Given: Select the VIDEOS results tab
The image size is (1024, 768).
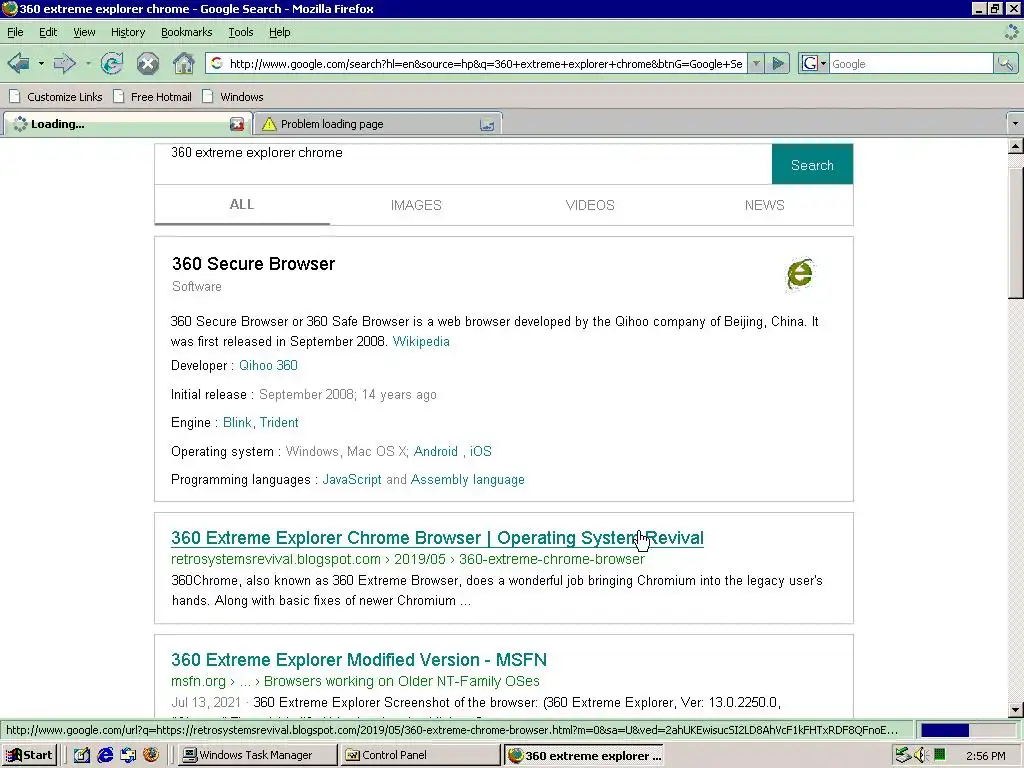Looking at the screenshot, I should (590, 205).
